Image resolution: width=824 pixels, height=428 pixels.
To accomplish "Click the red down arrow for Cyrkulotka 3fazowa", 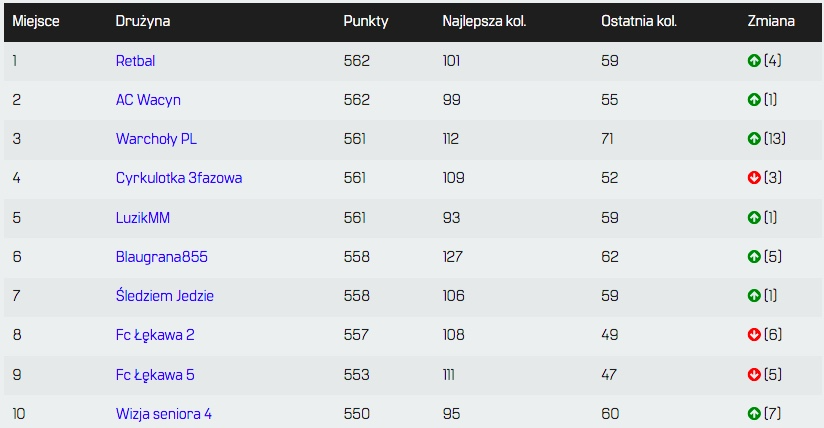I will (754, 178).
